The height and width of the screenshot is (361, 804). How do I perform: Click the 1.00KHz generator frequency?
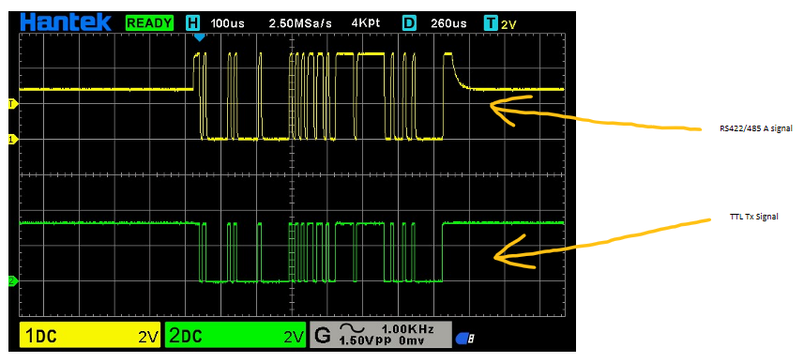[408, 329]
